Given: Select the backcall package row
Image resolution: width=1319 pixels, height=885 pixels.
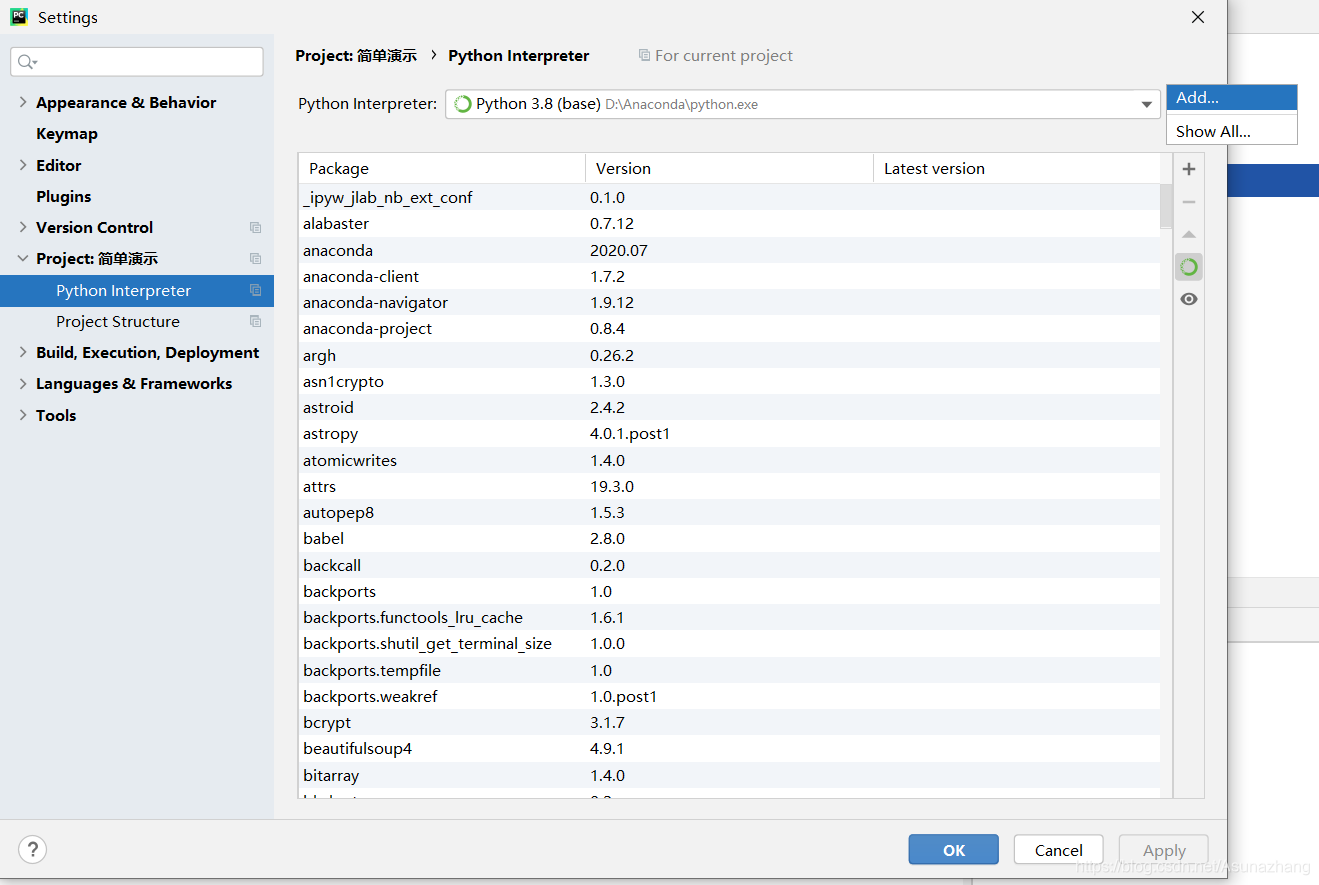Looking at the screenshot, I should pyautogui.click(x=729, y=565).
